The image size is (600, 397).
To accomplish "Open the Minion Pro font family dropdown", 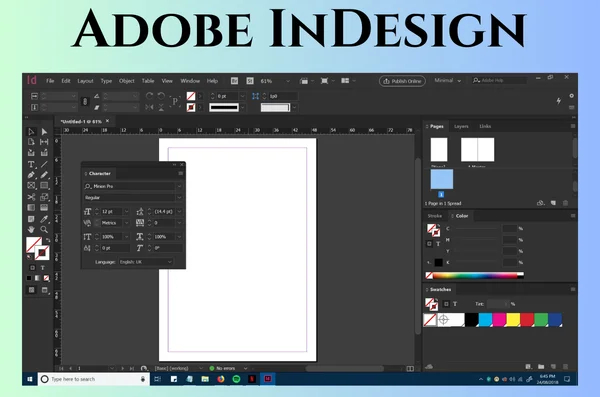I will [179, 186].
